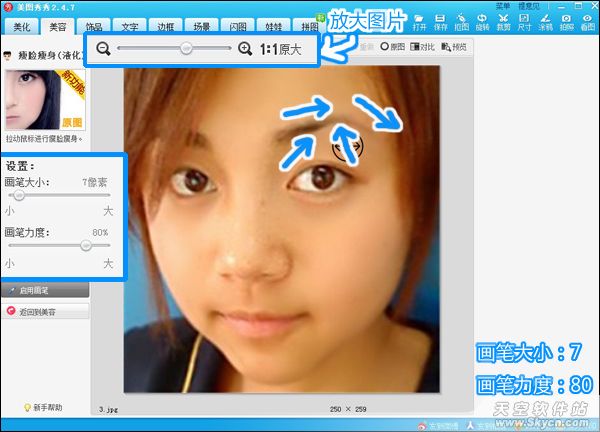Viewport: 600px width, 432px height.
Task: Click the zoom-in magnifier icon
Action: [245, 49]
